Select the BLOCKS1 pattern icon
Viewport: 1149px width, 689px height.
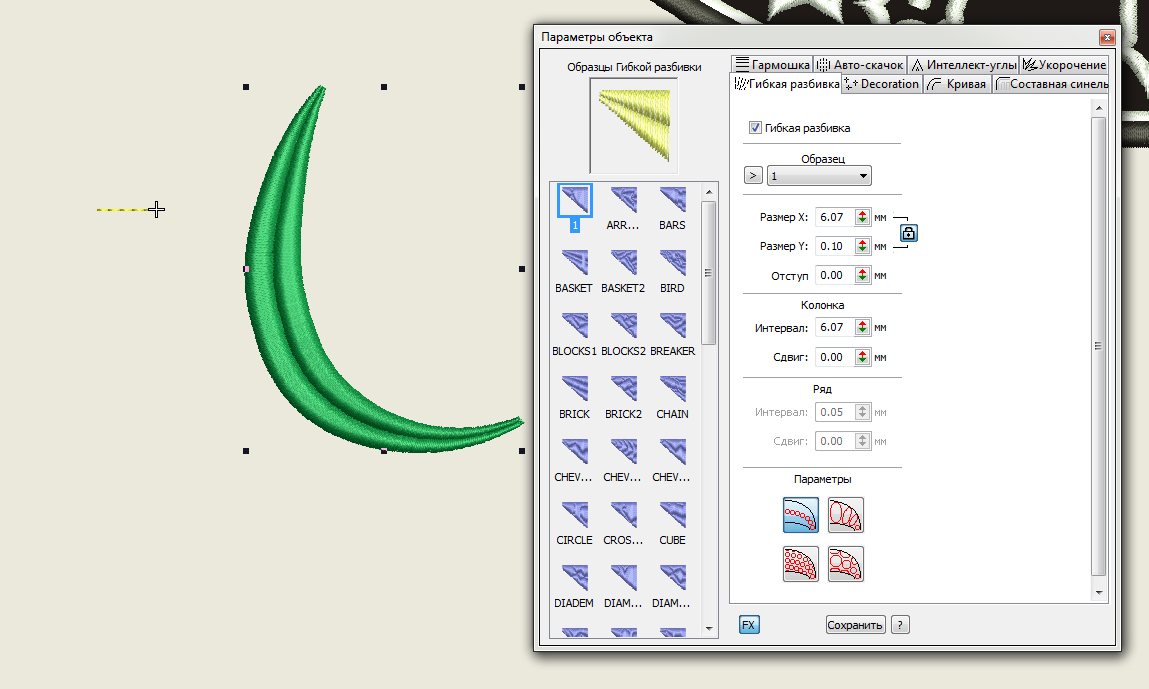[574, 326]
